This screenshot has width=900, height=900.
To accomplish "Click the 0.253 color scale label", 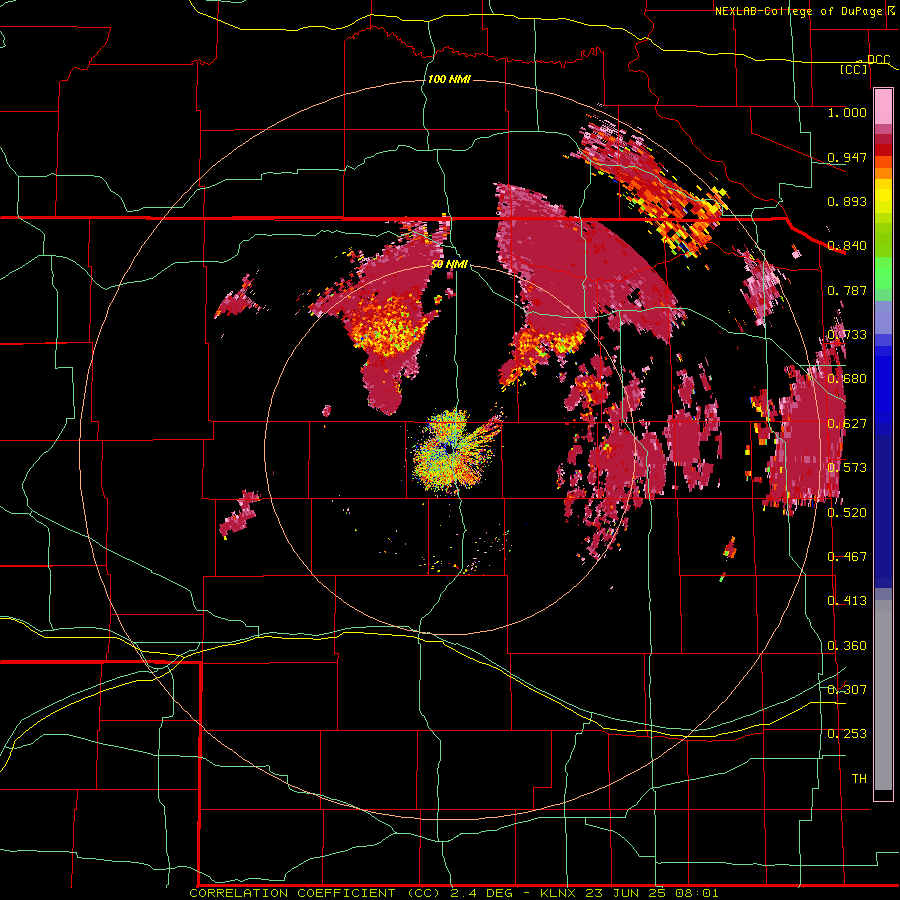I will (847, 734).
